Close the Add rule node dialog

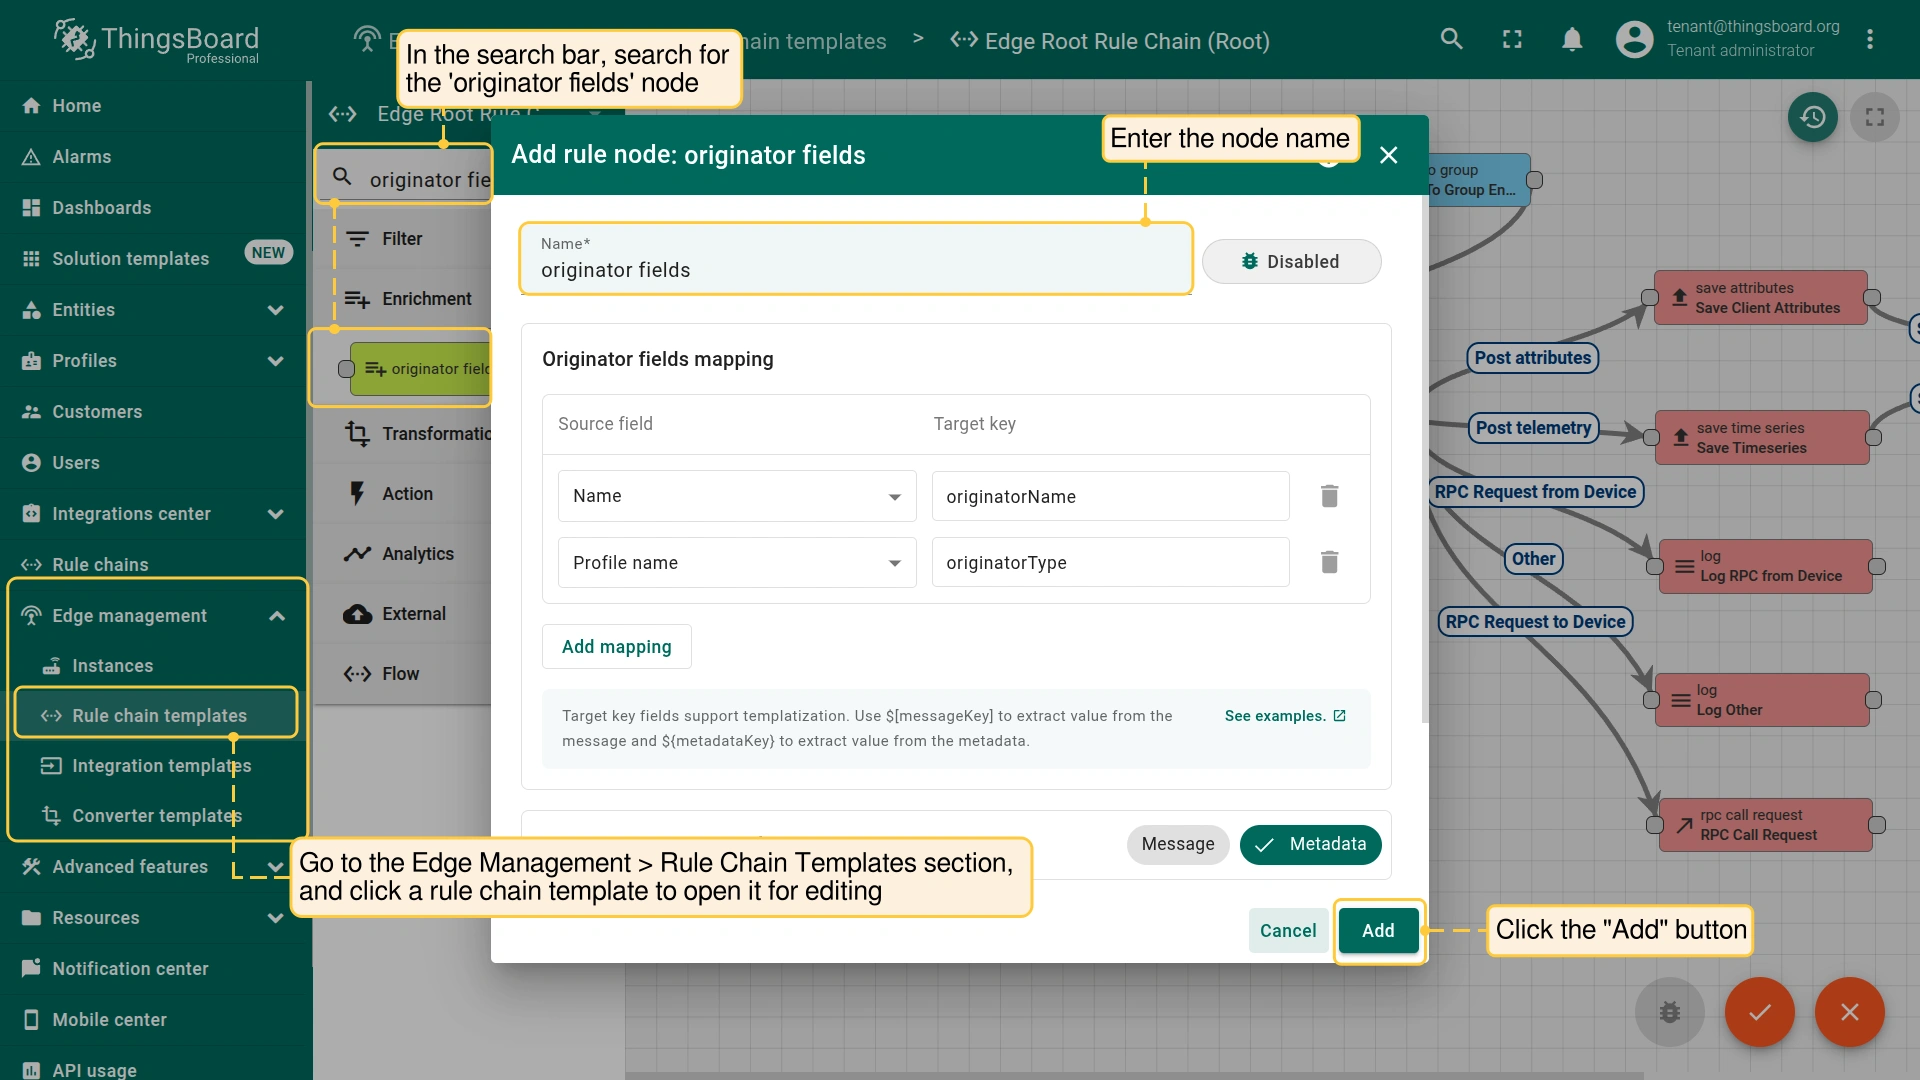1388,155
